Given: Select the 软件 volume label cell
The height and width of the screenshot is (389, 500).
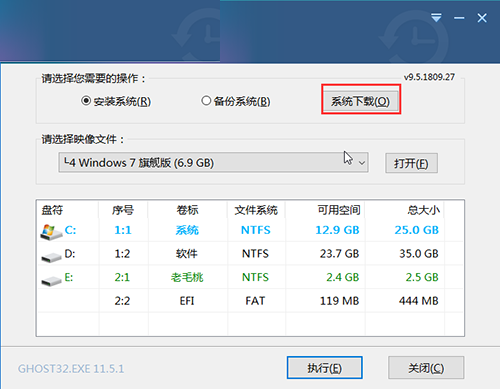Looking at the screenshot, I should tap(187, 254).
